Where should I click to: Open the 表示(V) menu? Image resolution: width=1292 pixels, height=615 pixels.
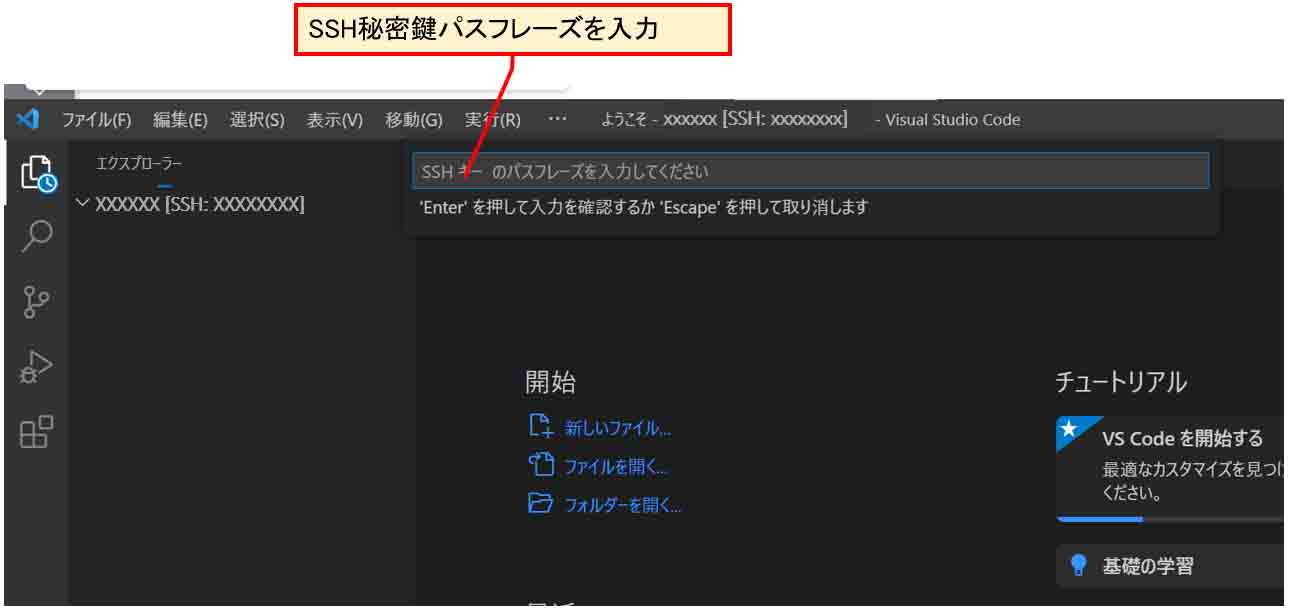(x=334, y=120)
